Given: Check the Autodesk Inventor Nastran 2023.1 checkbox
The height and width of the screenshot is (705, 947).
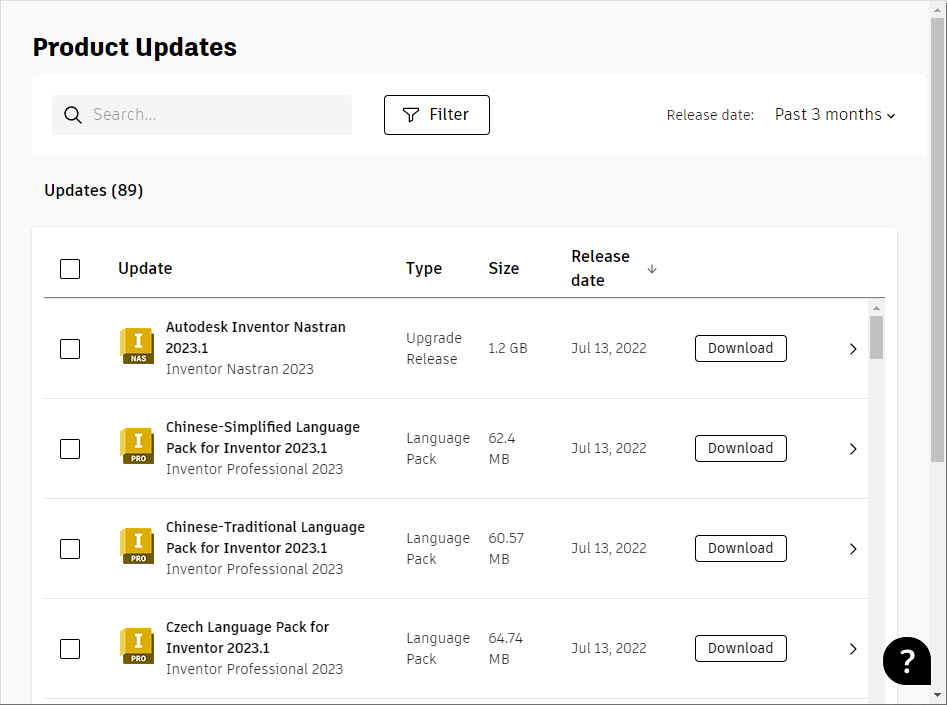Looking at the screenshot, I should 70,349.
